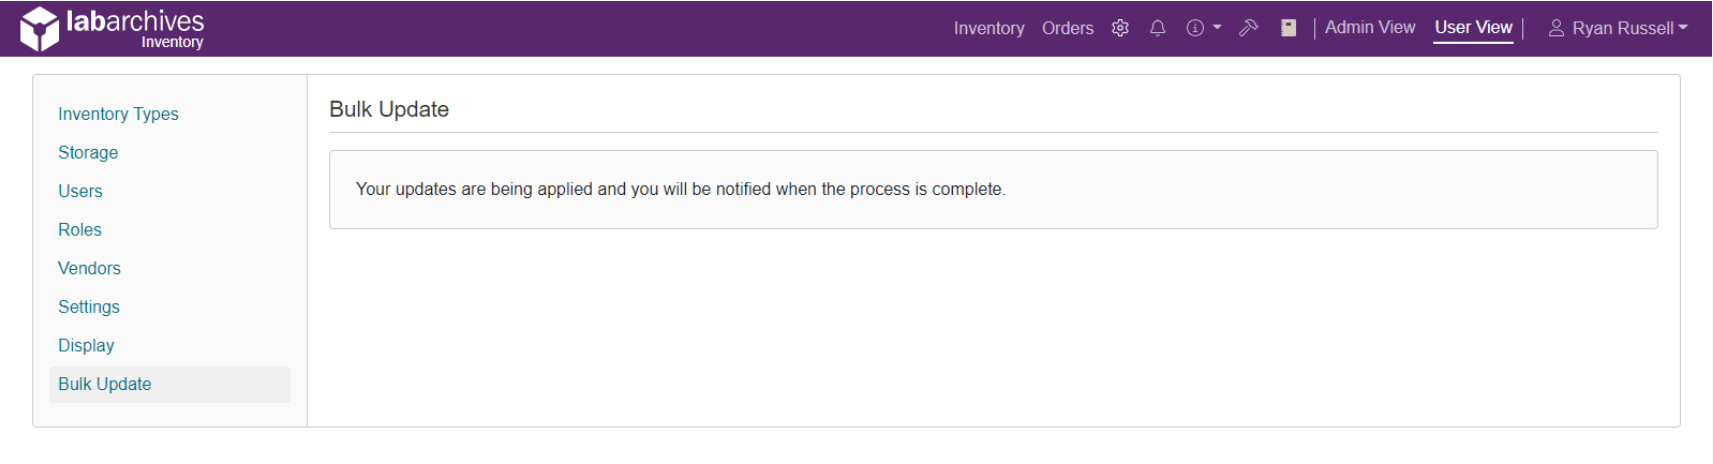The height and width of the screenshot is (464, 1713).
Task: Select Storage in the sidebar
Action: (x=88, y=153)
